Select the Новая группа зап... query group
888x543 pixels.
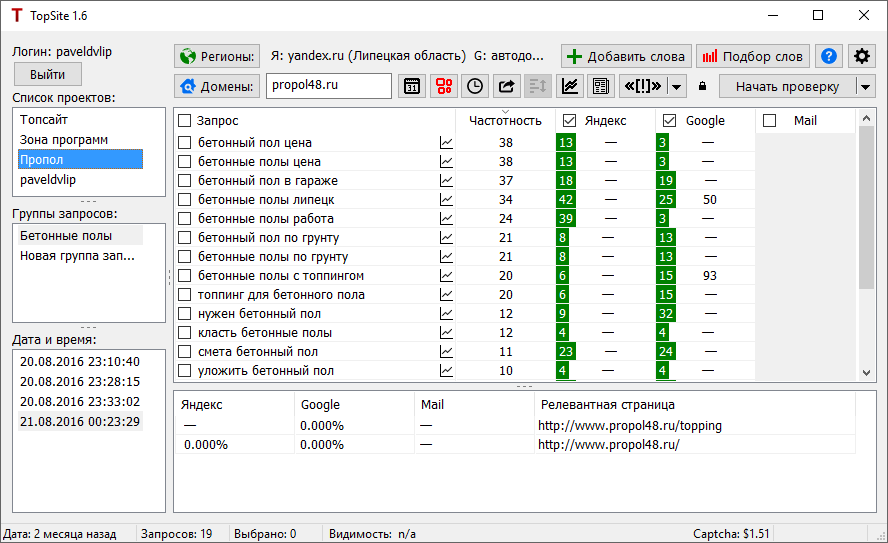[80, 256]
